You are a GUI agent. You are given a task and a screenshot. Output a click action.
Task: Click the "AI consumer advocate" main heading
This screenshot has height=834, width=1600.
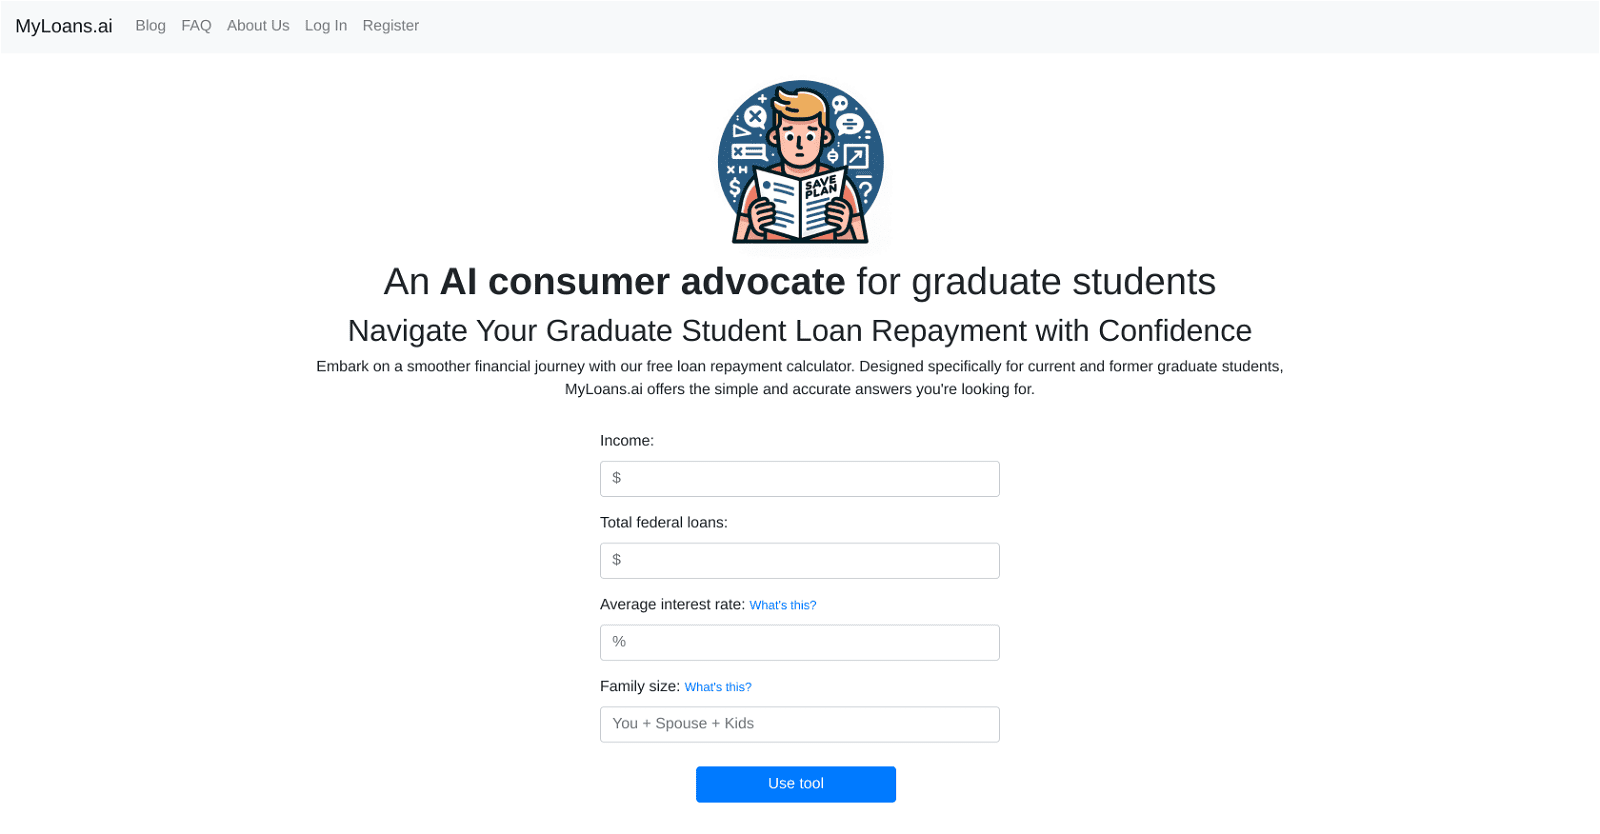pos(800,282)
